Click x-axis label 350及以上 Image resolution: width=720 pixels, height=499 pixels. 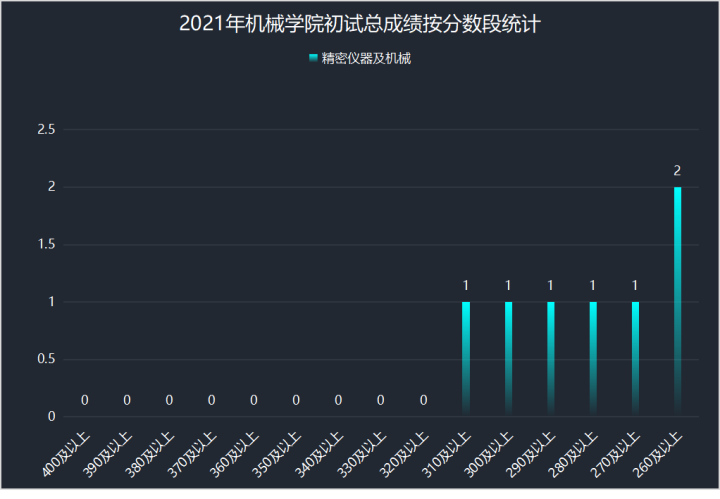click(277, 454)
